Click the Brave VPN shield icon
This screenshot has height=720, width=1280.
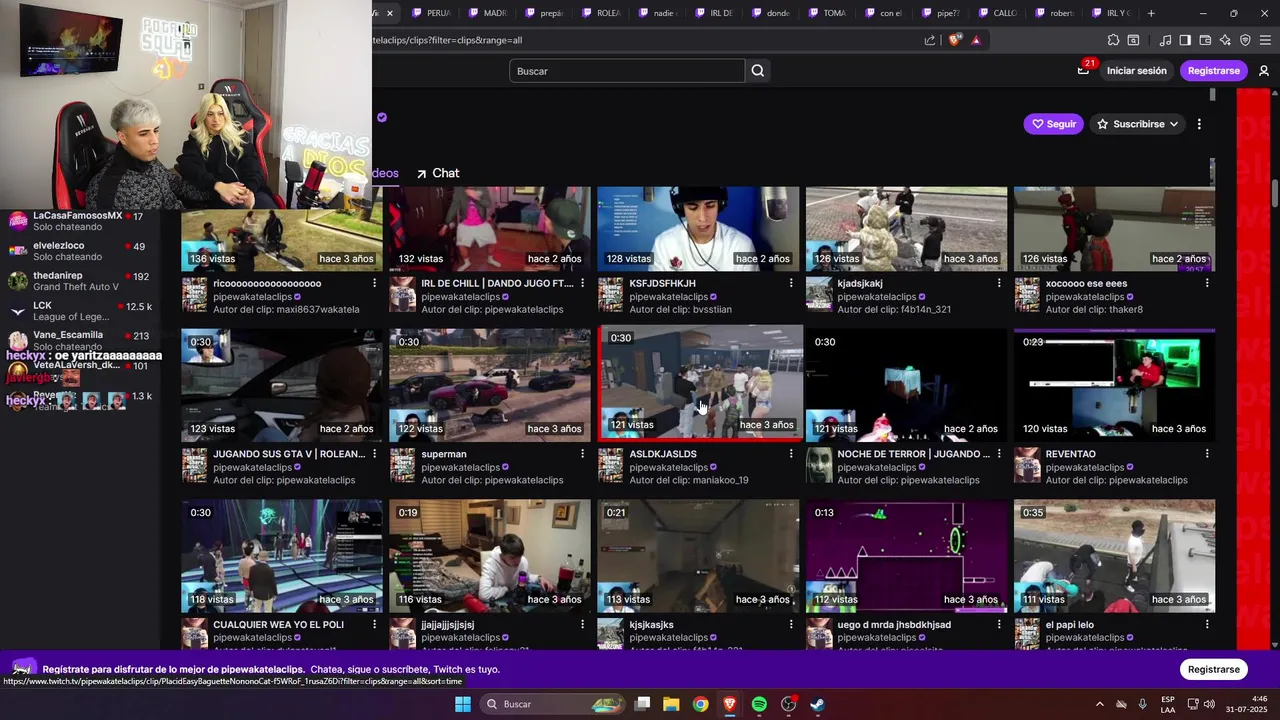pos(1245,40)
